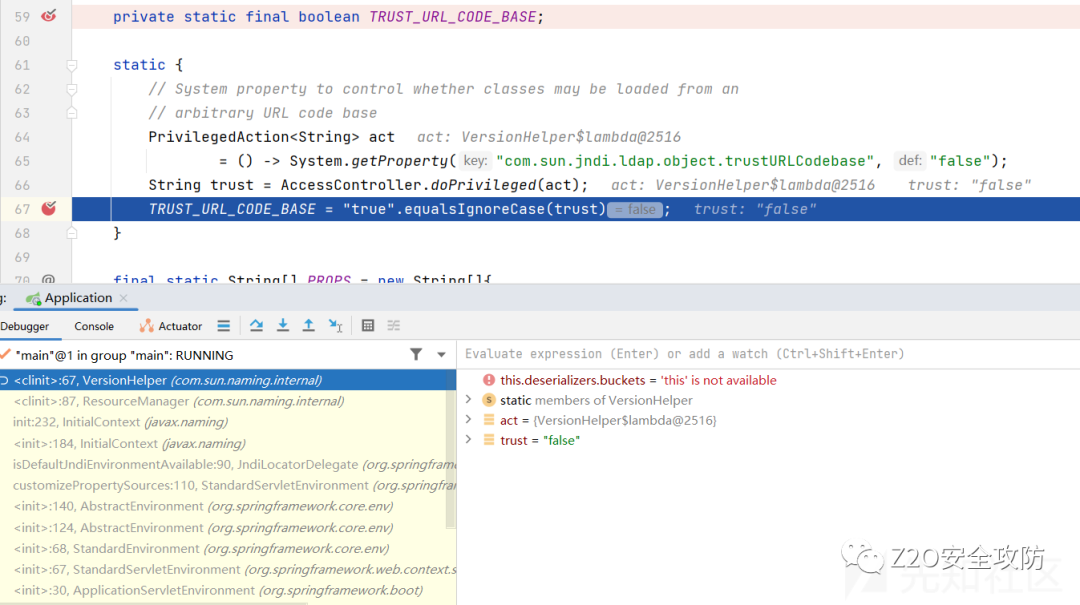This screenshot has width=1080, height=605.
Task: Click the static members S icon
Action: point(488,400)
